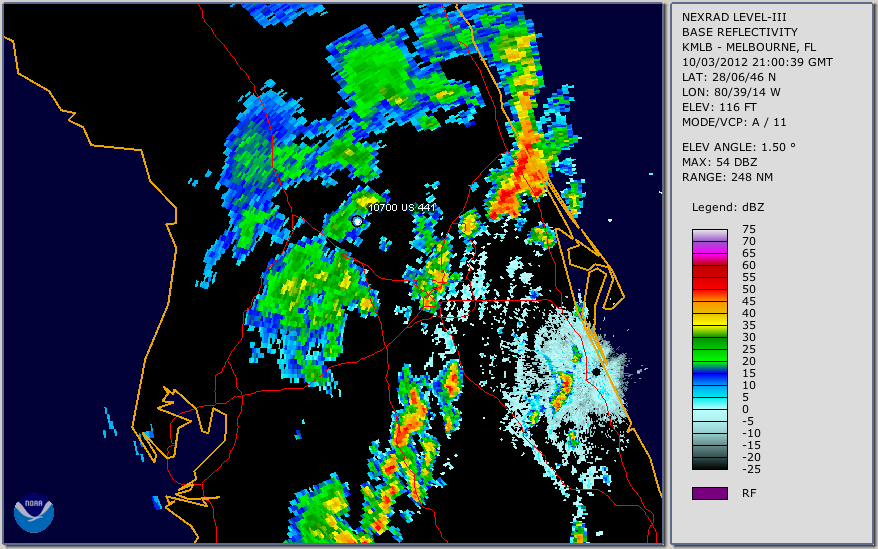Click the "LON: 80/39/14 W" text
This screenshot has height=549, width=878.
tap(731, 92)
